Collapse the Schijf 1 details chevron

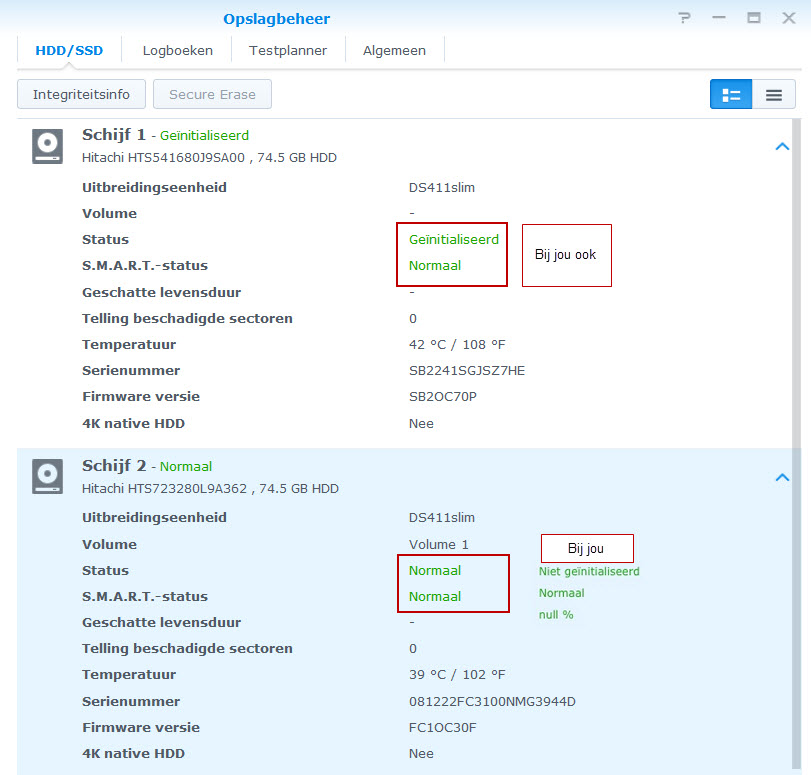782,147
